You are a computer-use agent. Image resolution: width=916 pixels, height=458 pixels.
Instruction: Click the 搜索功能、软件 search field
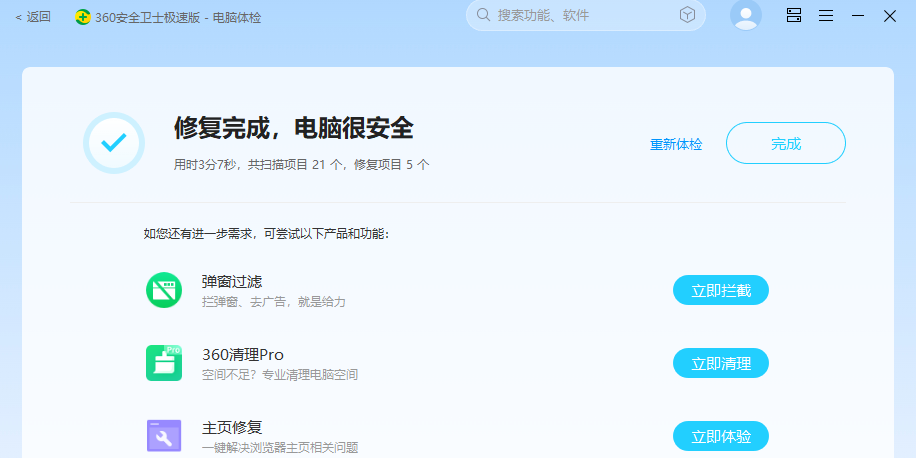(x=580, y=15)
